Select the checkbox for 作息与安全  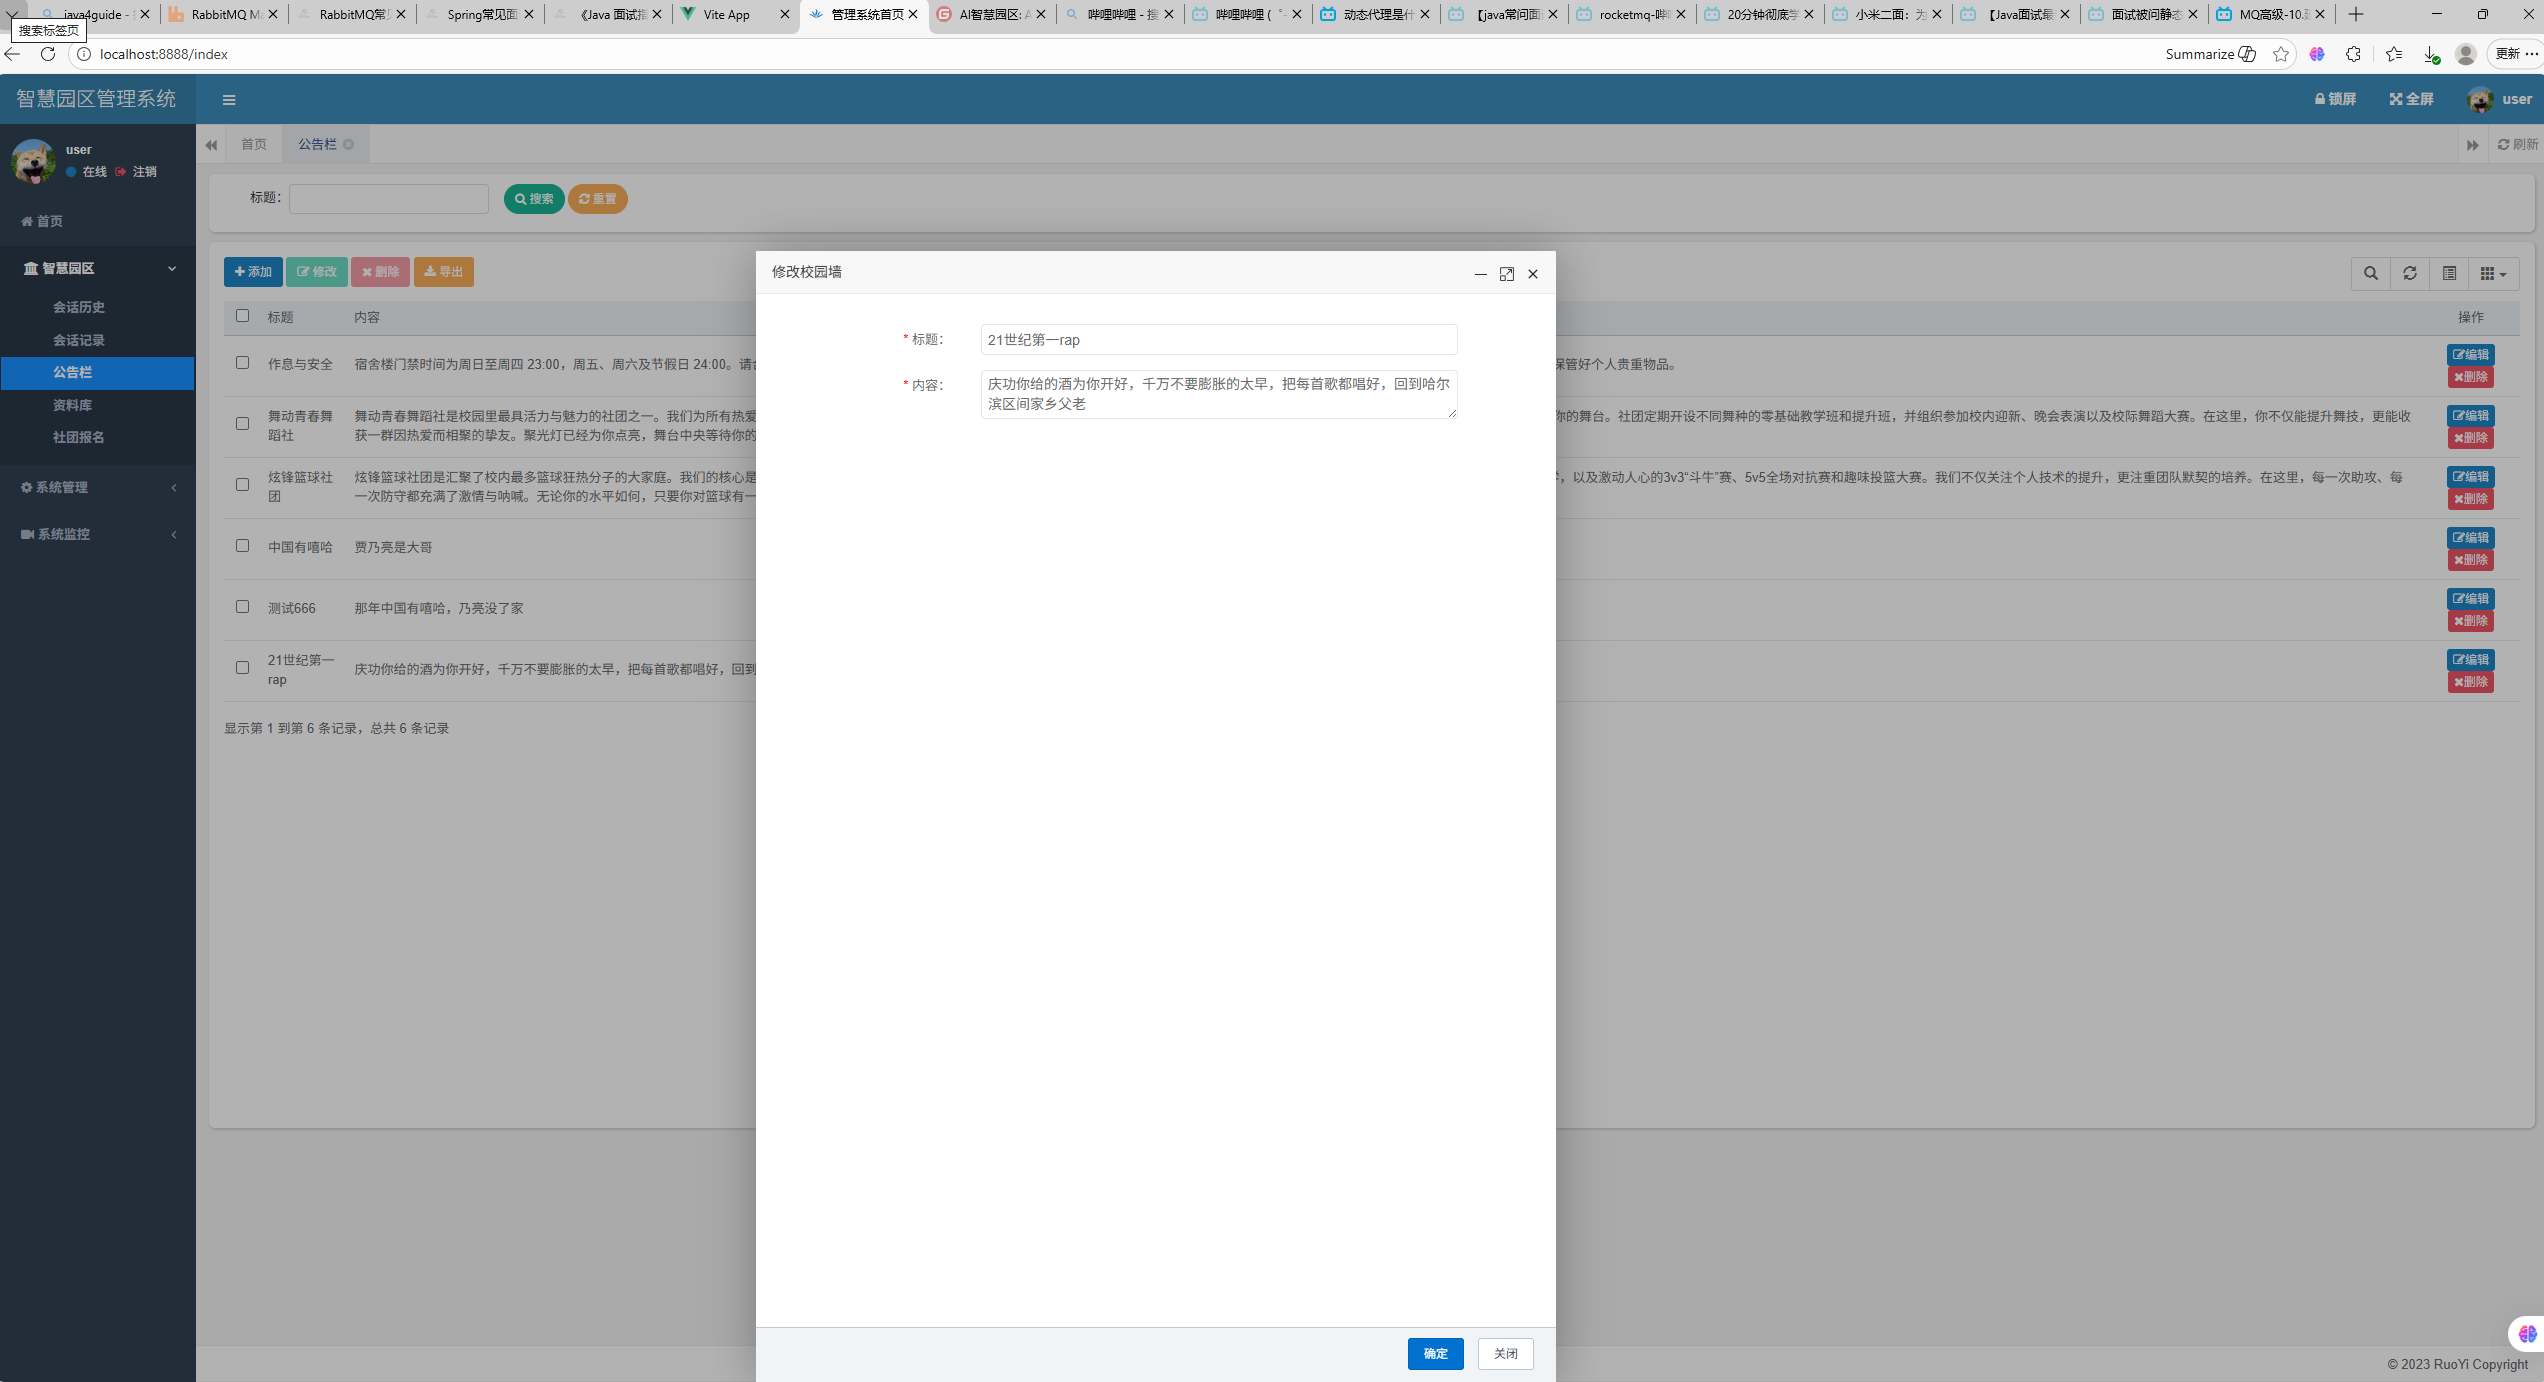[242, 363]
